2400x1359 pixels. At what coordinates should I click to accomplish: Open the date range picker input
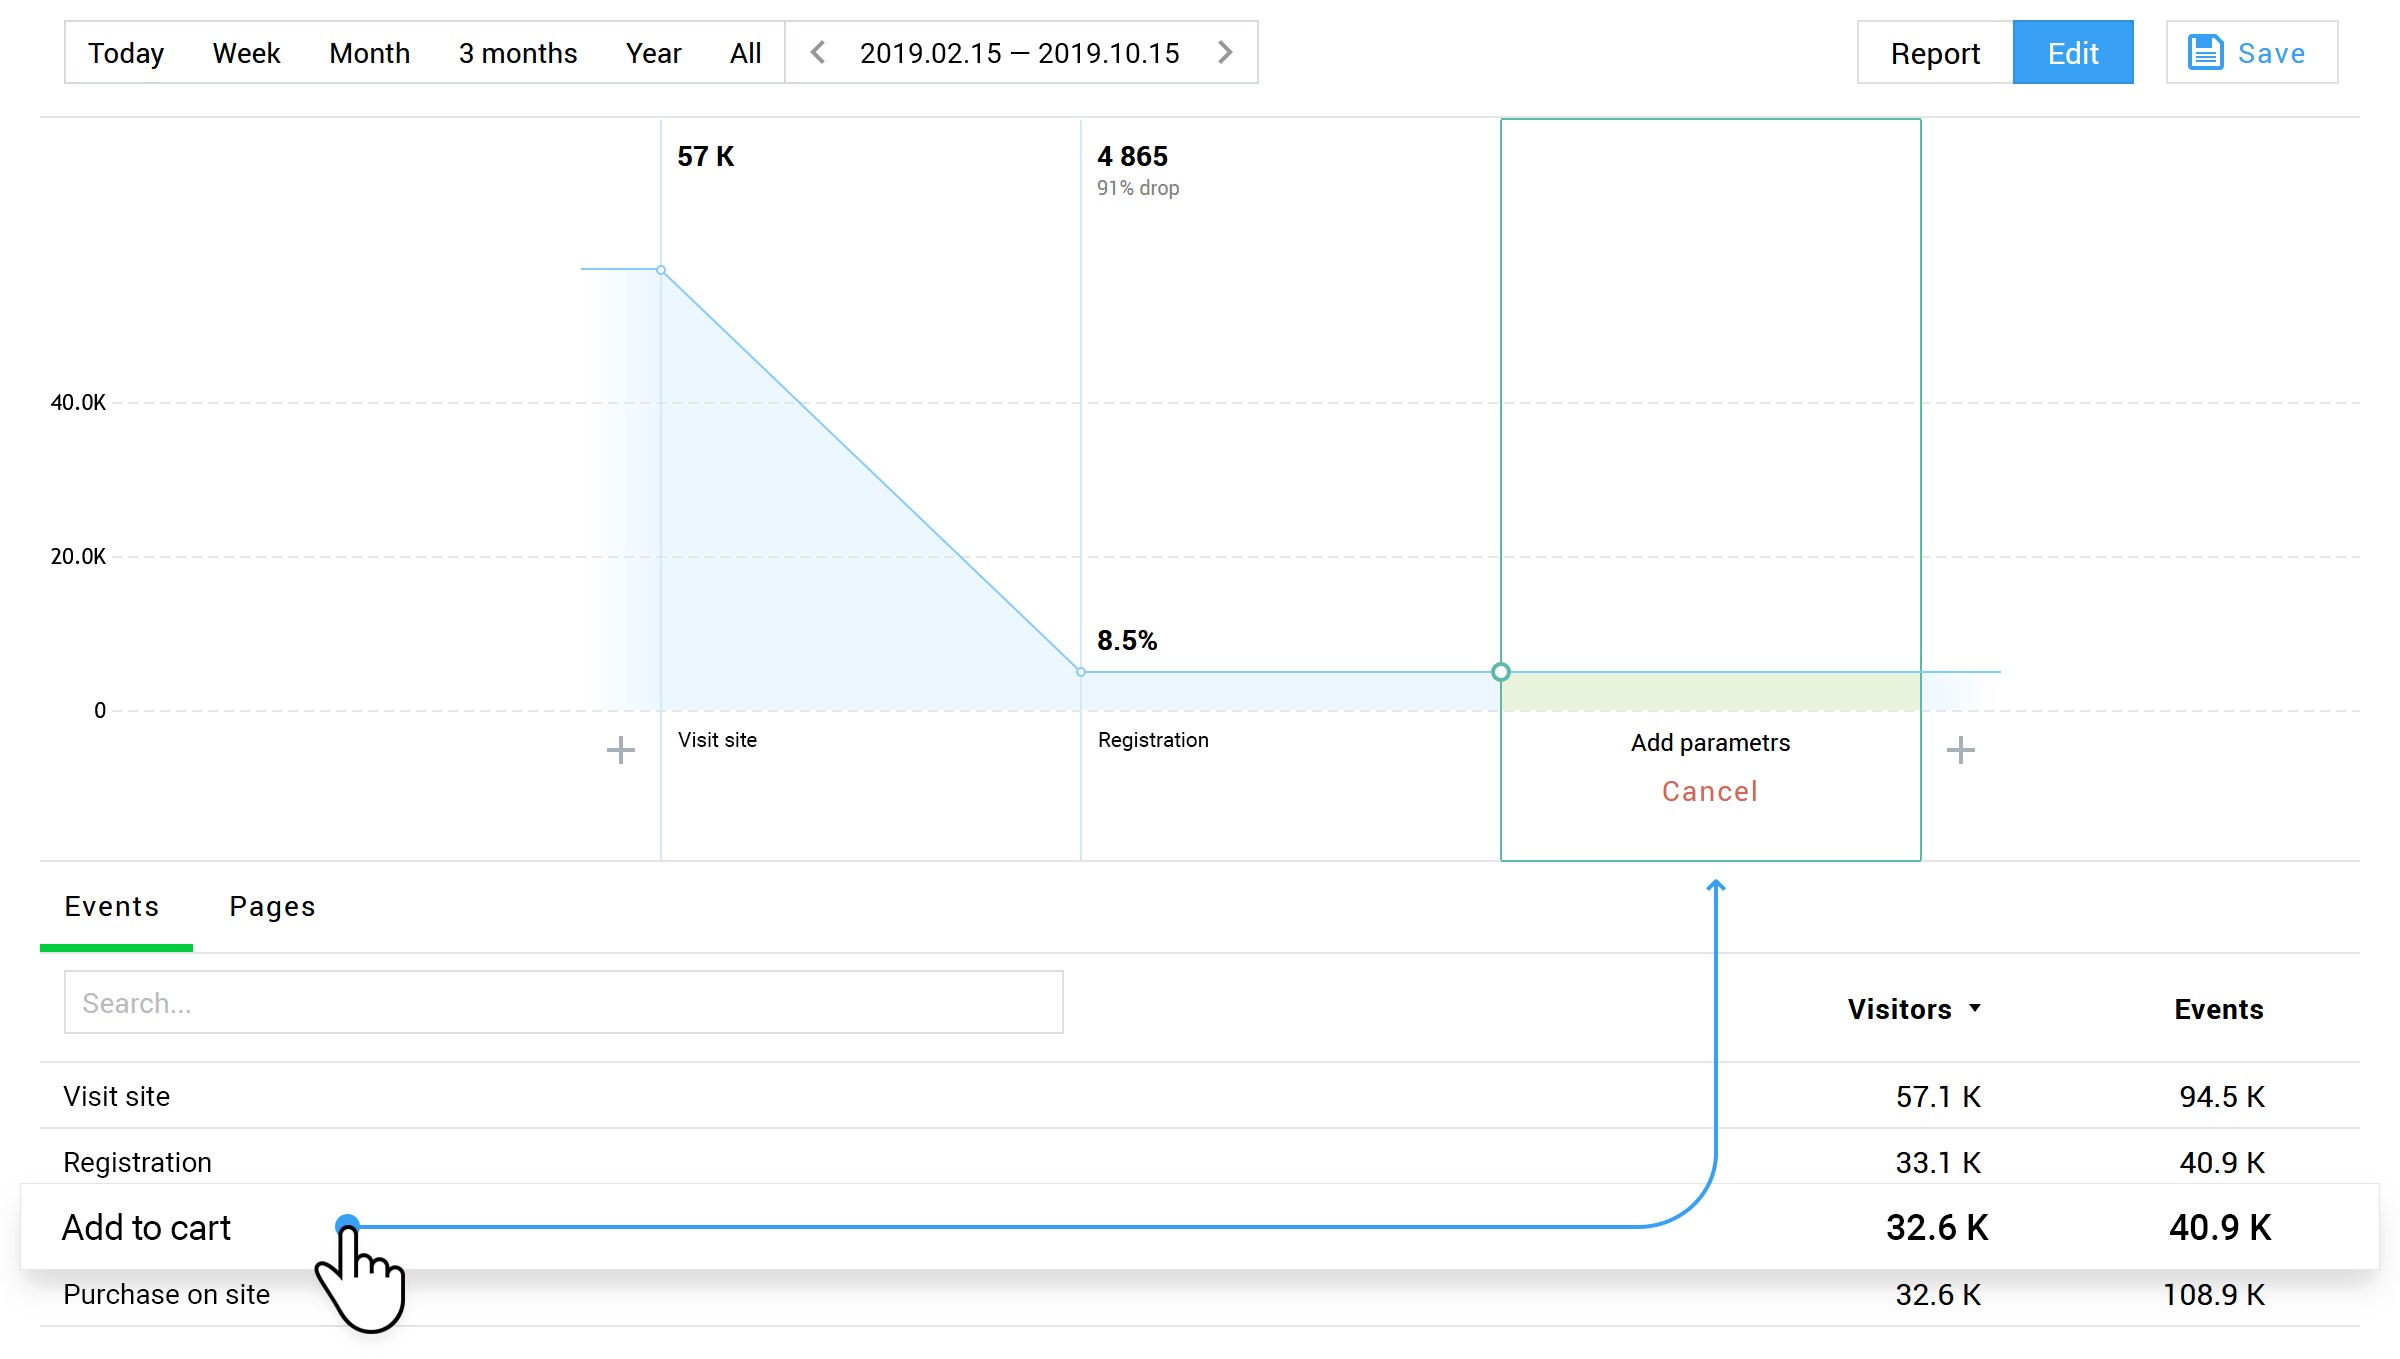pos(1019,54)
